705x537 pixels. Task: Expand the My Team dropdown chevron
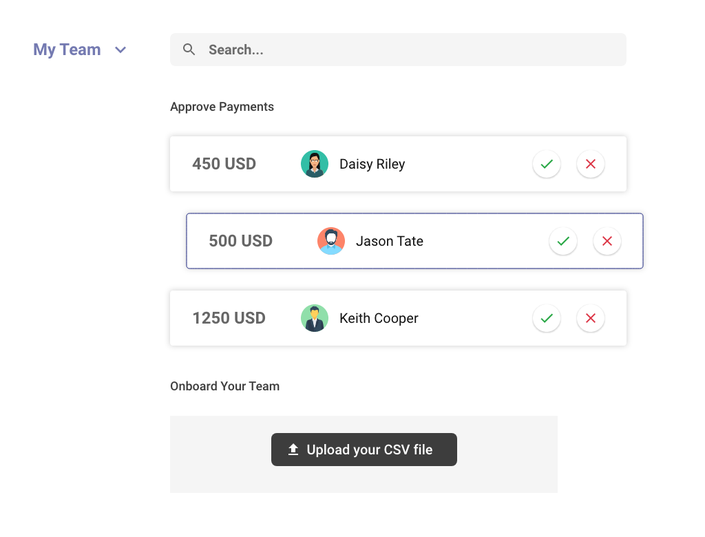pos(121,50)
